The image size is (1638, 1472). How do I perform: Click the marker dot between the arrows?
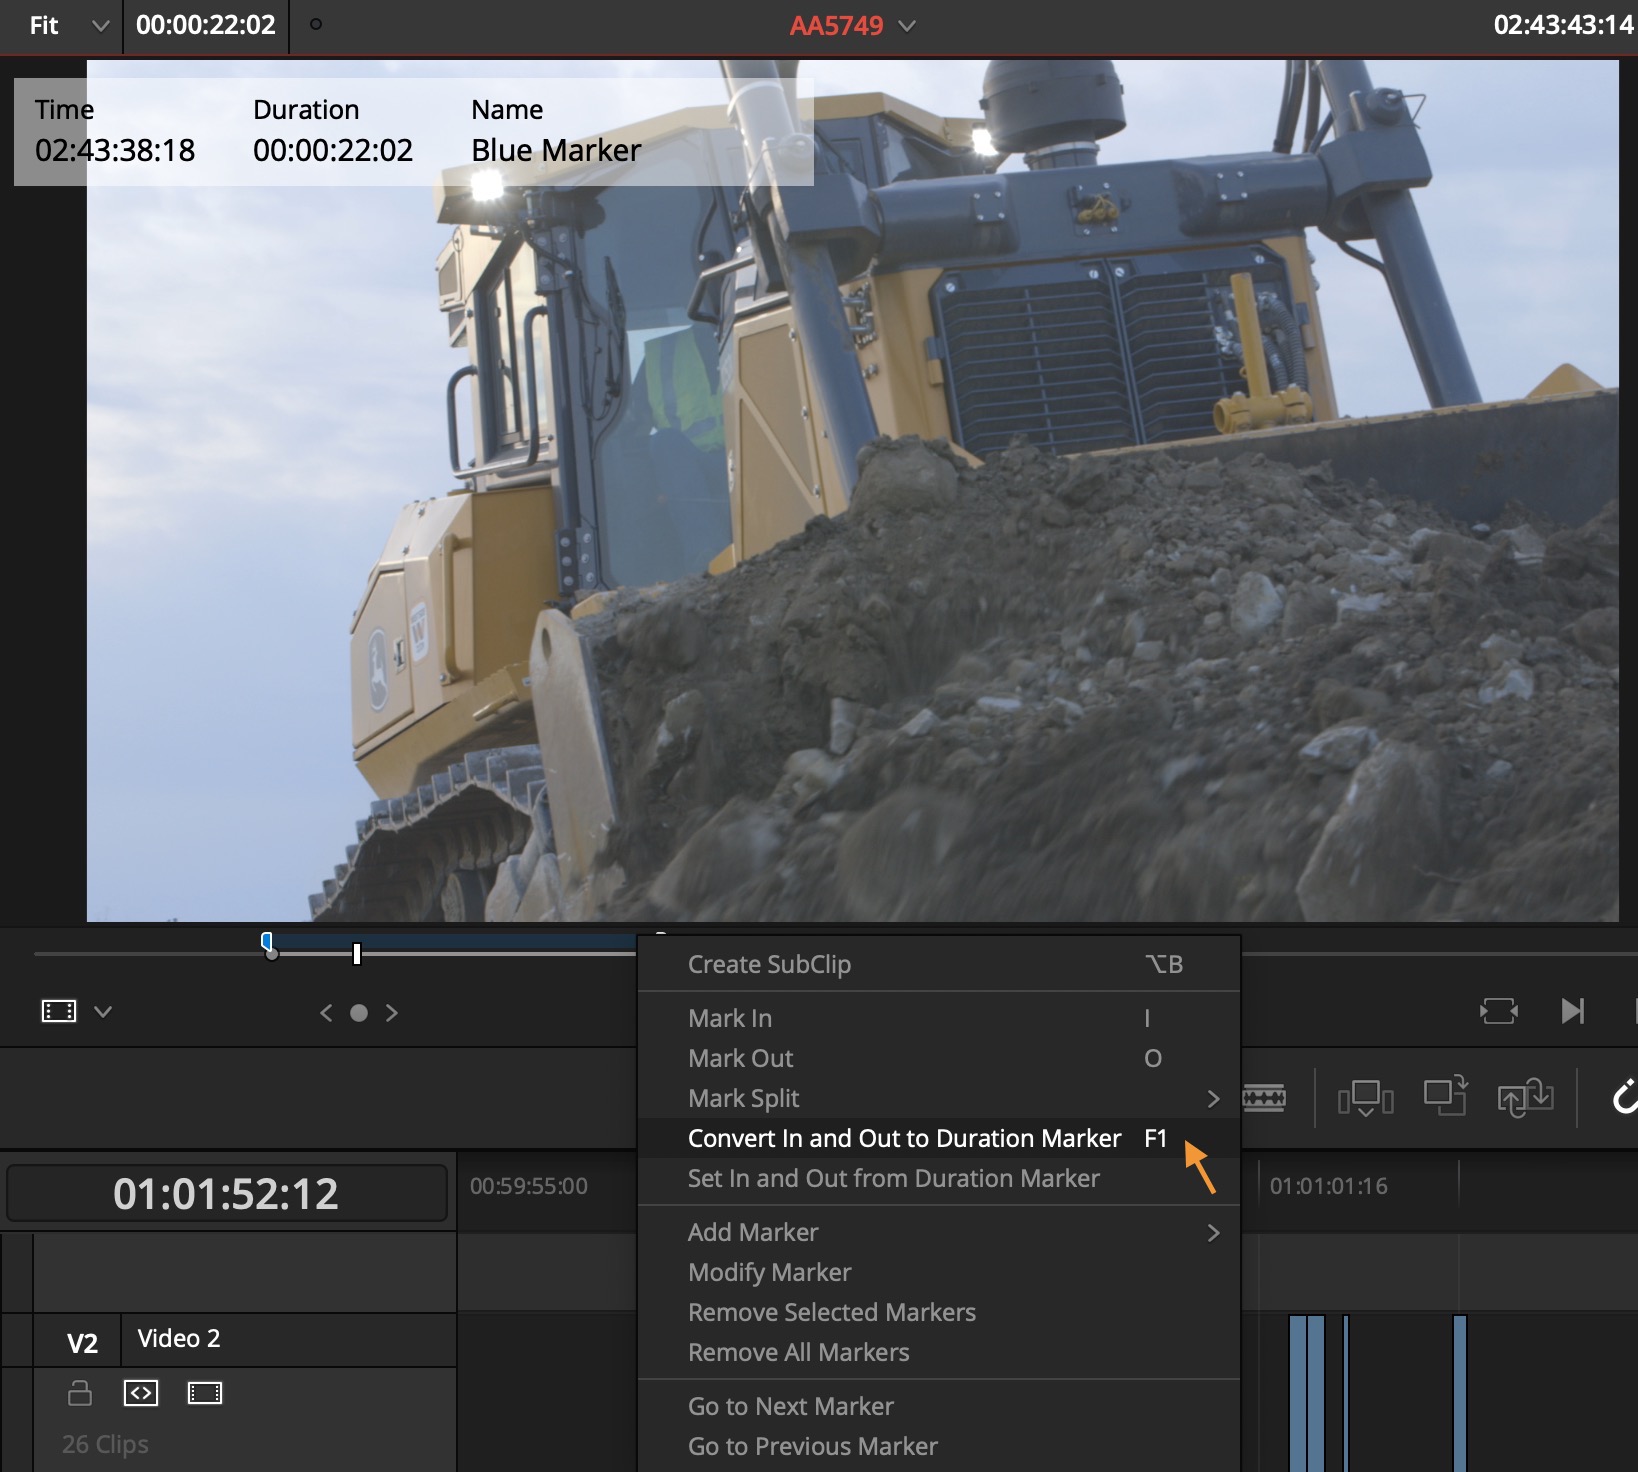point(359,1013)
